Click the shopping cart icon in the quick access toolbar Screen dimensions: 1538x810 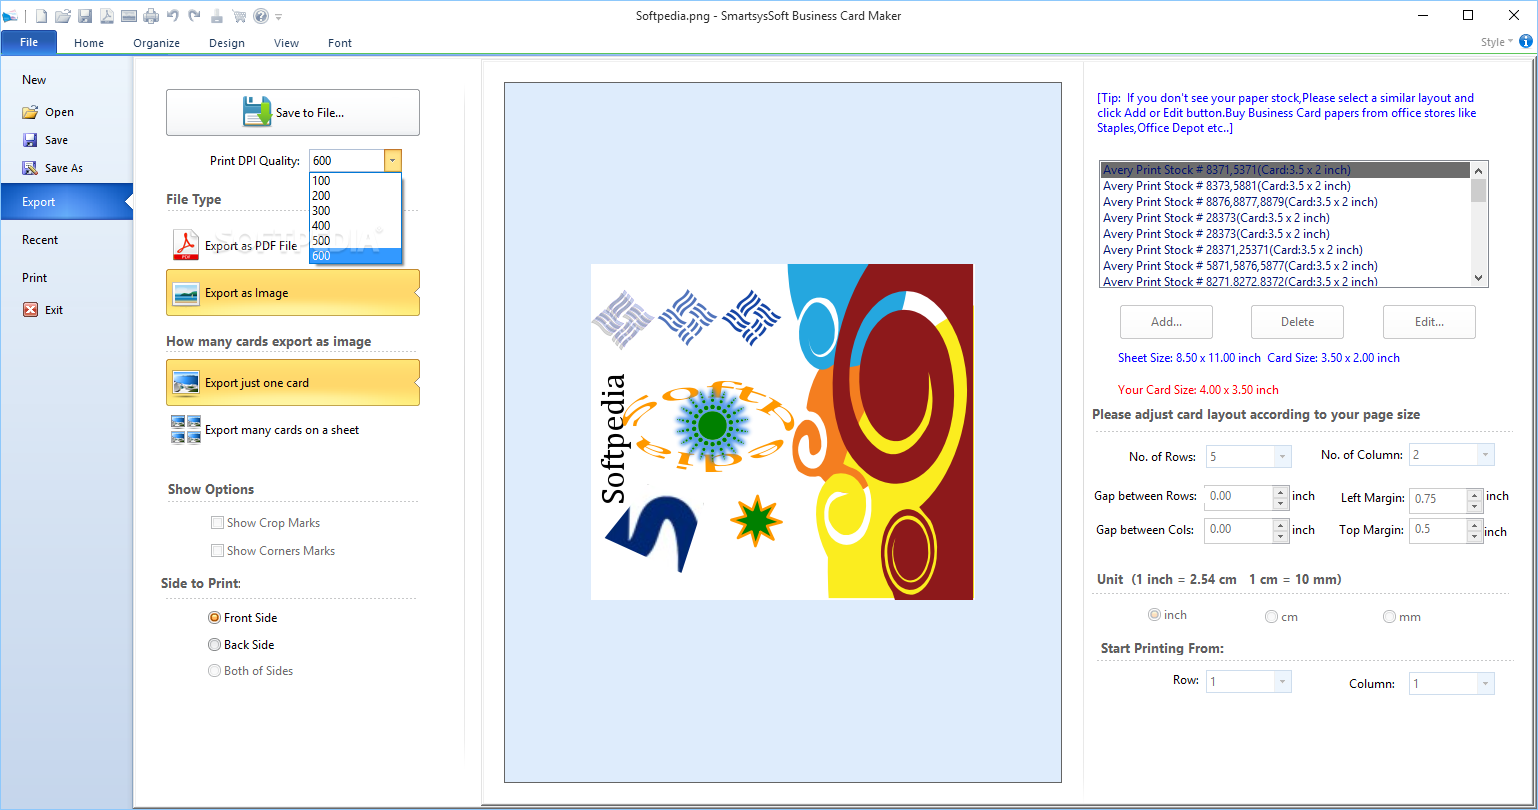point(239,15)
